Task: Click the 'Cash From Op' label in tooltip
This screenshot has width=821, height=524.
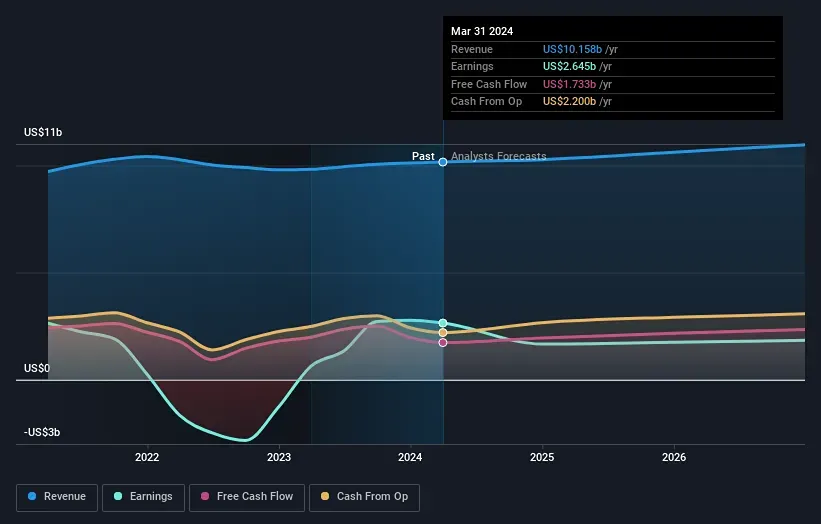Action: [486, 102]
